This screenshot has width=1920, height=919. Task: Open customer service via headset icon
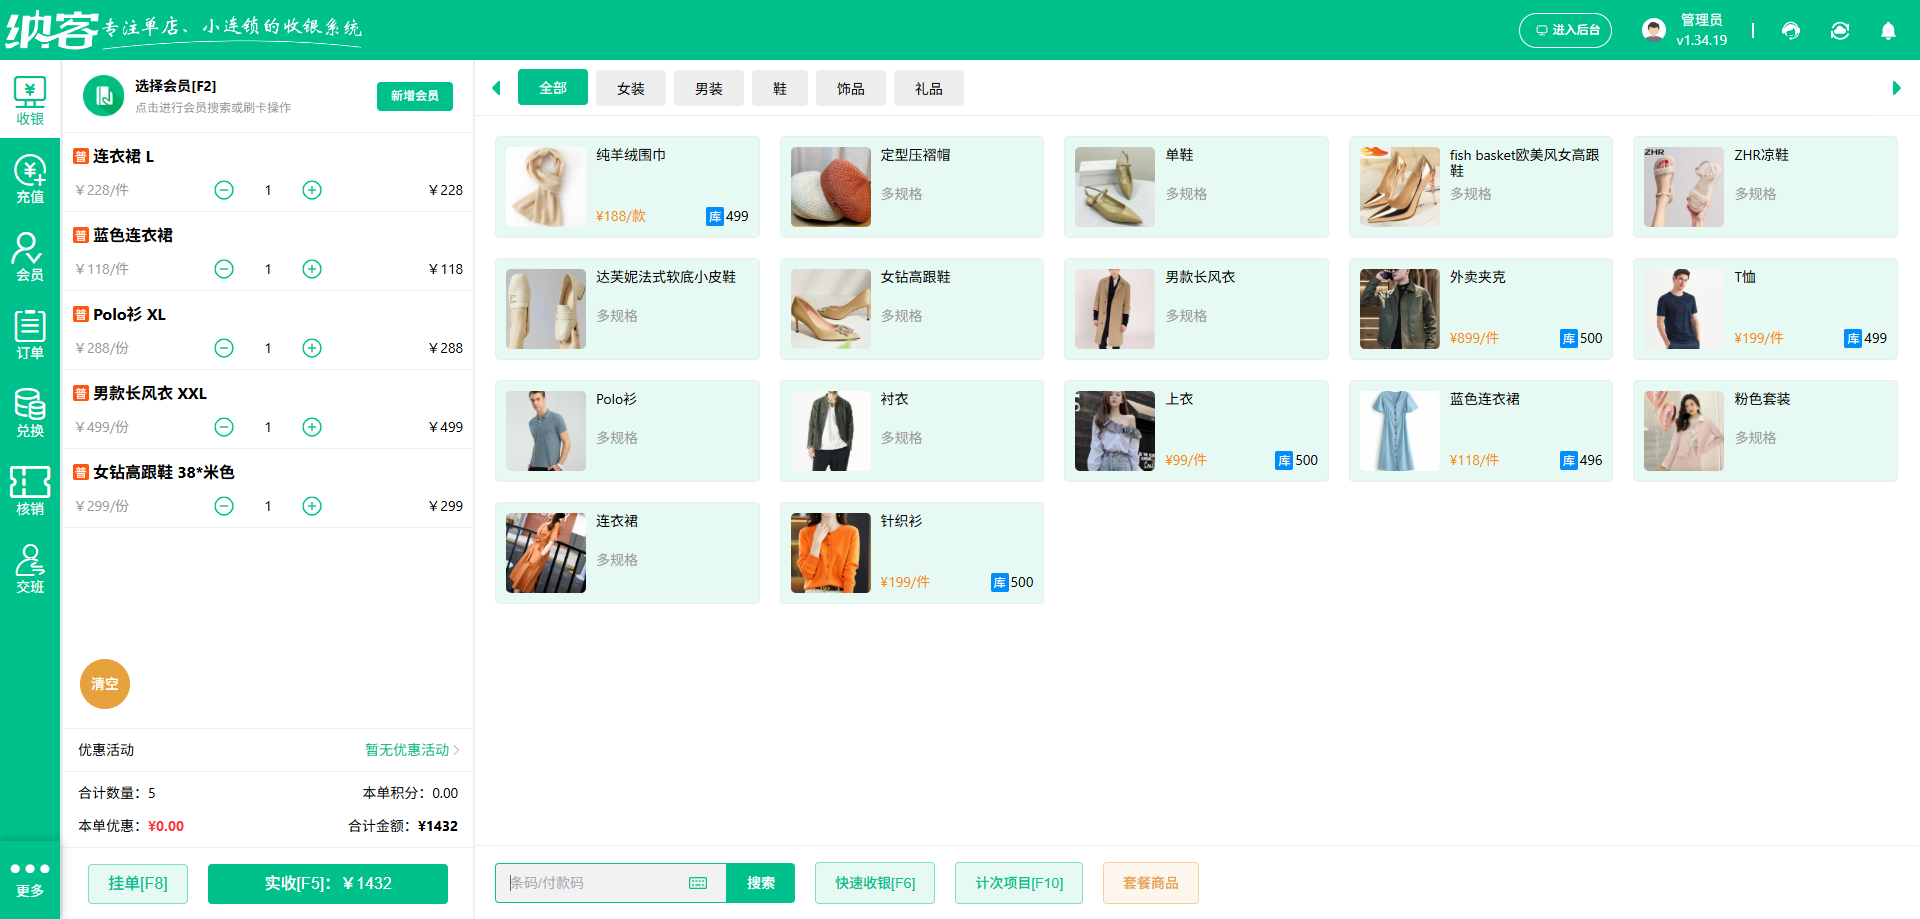pyautogui.click(x=1791, y=31)
